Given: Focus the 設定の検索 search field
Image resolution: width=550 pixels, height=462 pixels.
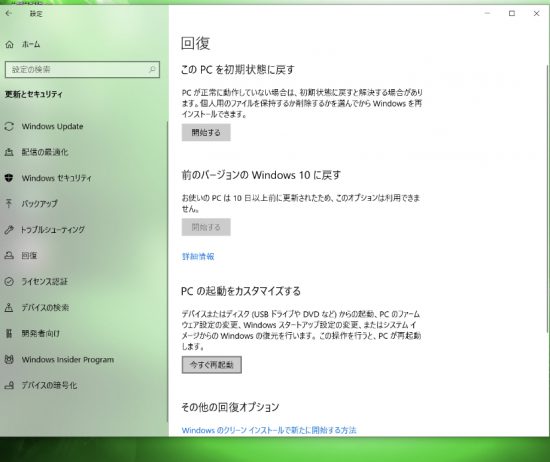Looking at the screenshot, I should pos(82,69).
